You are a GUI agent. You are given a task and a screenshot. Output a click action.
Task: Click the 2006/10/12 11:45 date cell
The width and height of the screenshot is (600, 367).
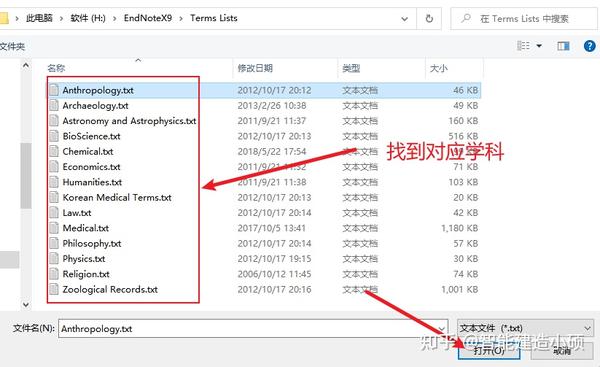[274, 274]
